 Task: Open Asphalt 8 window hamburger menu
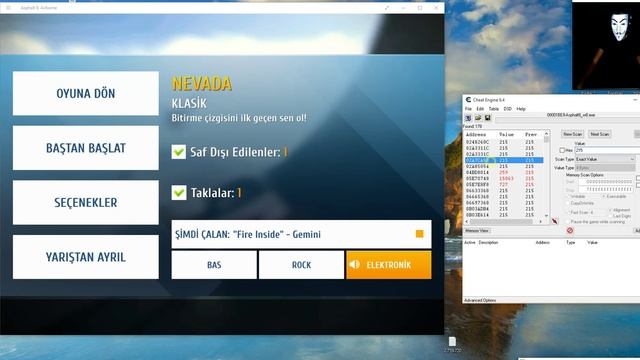click(8, 8)
